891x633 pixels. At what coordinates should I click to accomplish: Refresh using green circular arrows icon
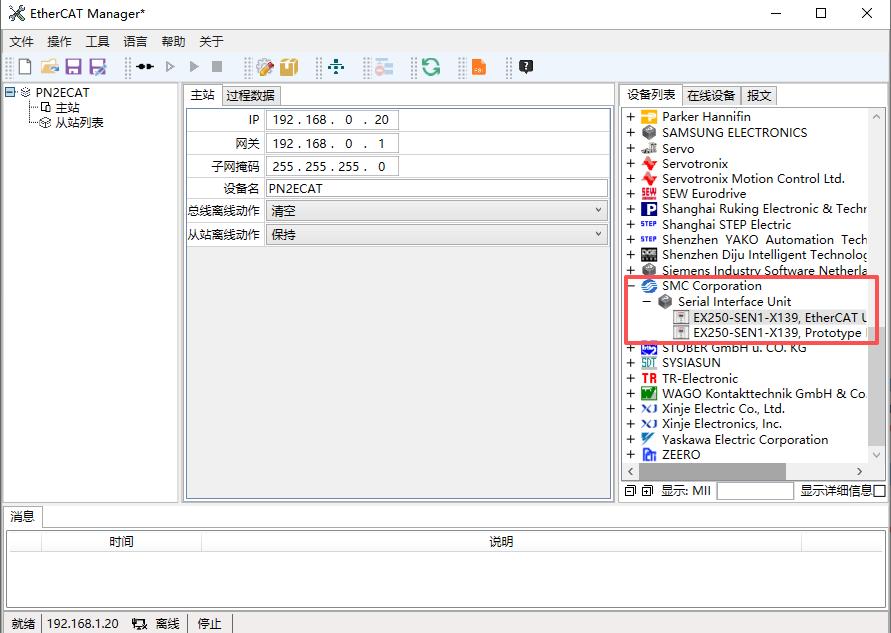point(431,66)
